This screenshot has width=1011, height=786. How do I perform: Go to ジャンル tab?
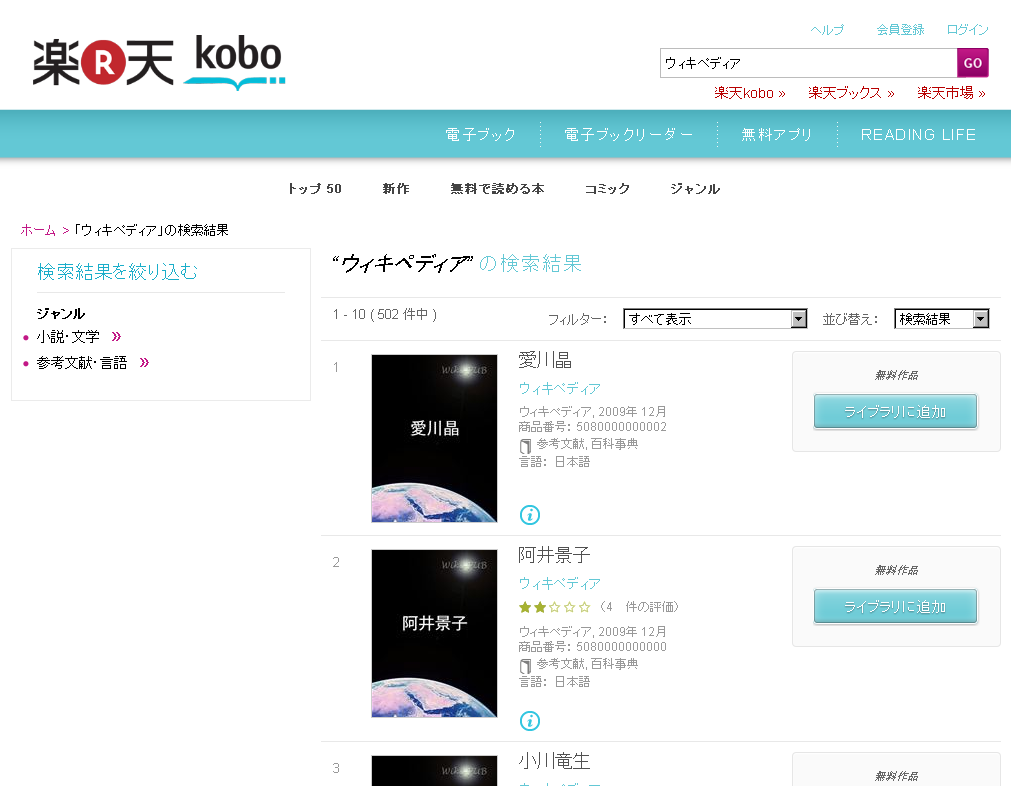click(x=694, y=188)
